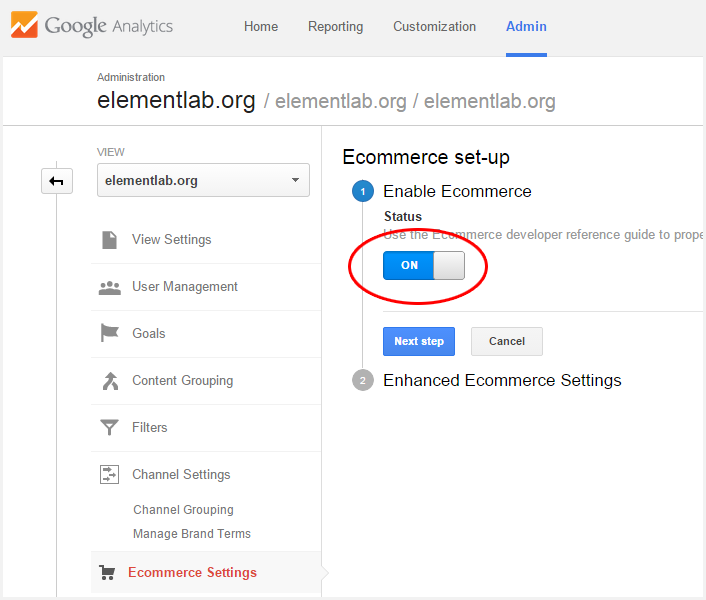
Task: Click the Channel Settings icon
Action: pos(109,474)
